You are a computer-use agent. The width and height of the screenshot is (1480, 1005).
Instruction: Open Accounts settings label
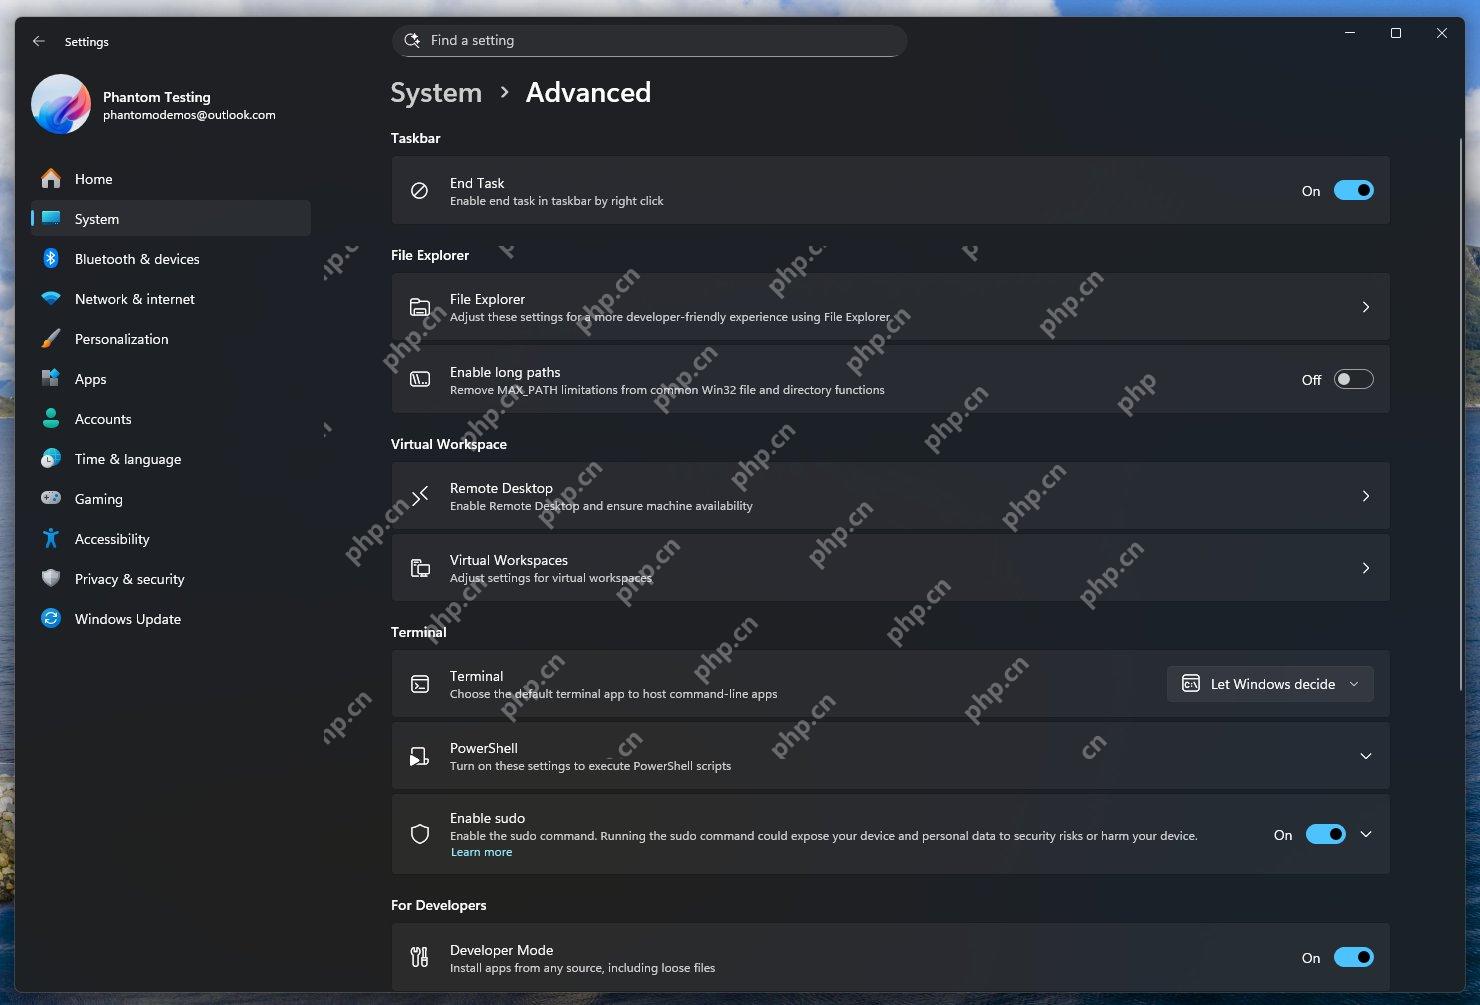point(103,419)
